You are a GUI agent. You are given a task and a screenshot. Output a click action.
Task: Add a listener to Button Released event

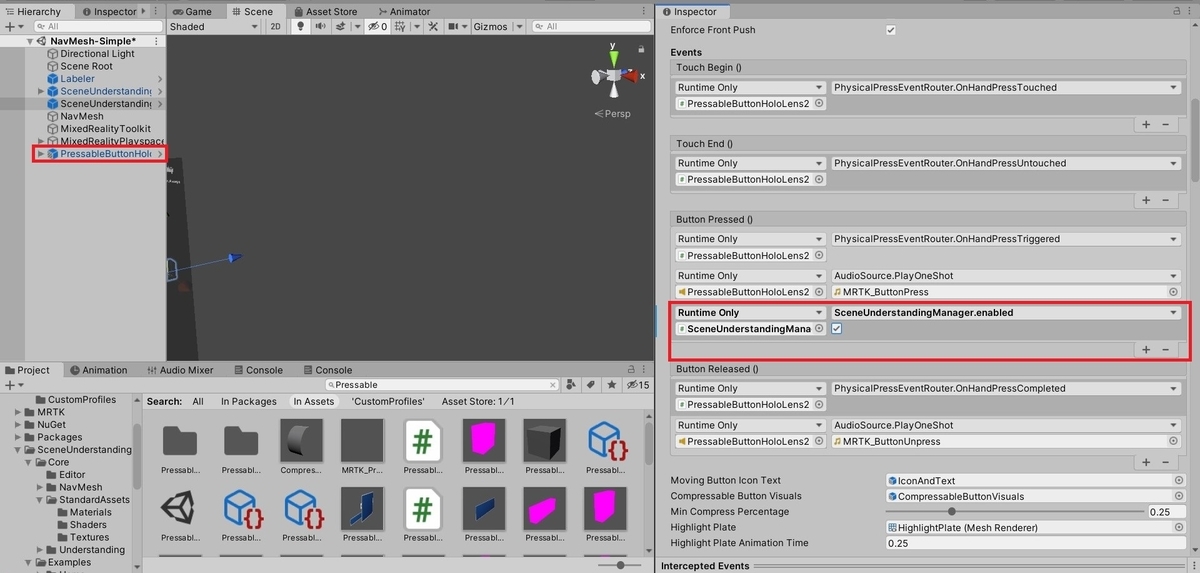tap(1146, 462)
